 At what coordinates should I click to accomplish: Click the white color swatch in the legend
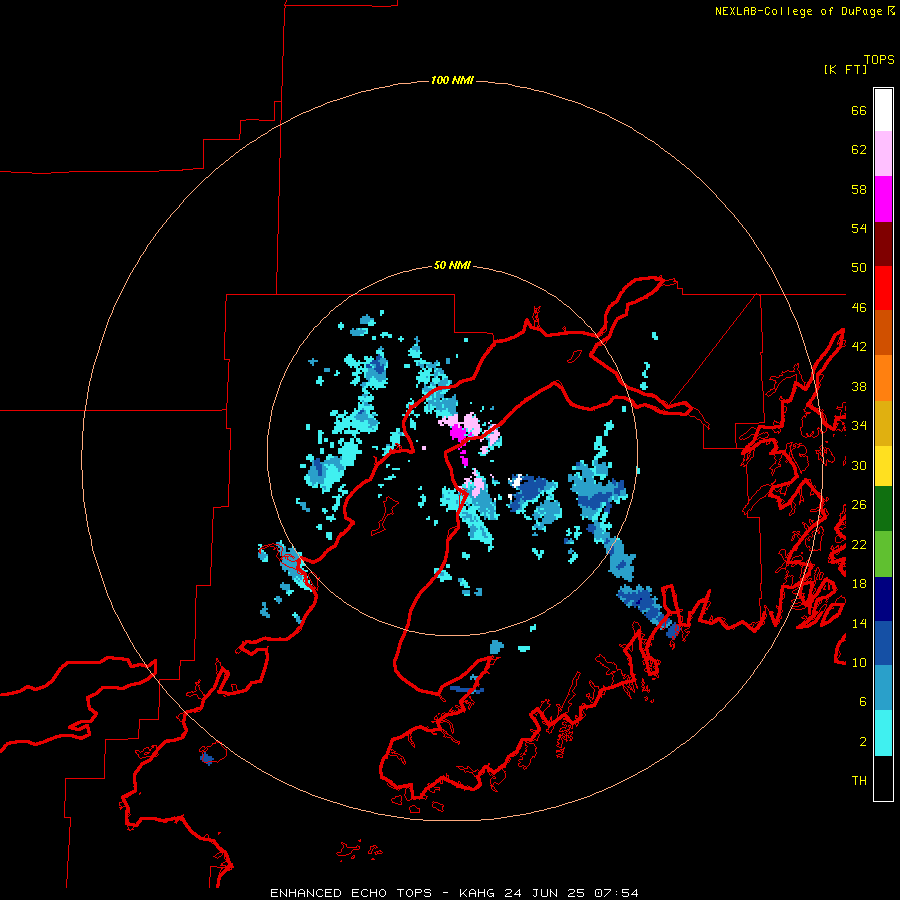pos(883,110)
